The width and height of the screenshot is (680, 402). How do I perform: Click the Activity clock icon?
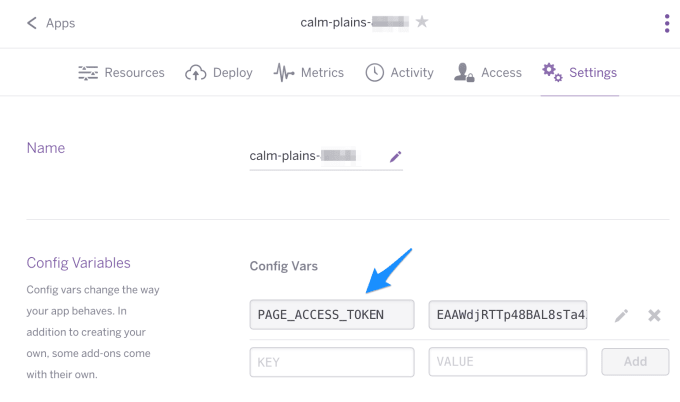click(374, 72)
